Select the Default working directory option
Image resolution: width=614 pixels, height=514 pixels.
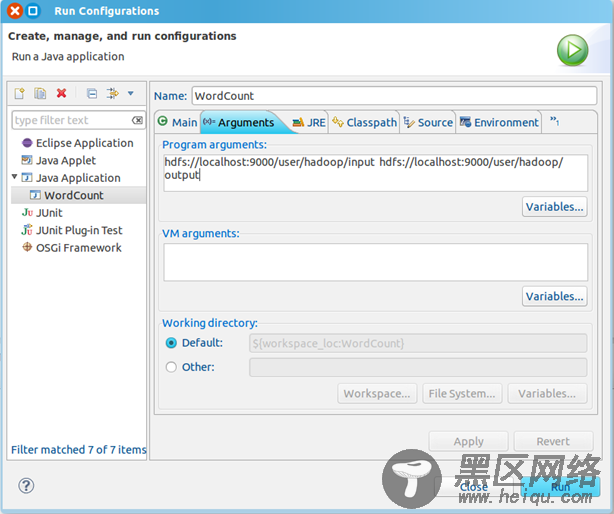171,343
